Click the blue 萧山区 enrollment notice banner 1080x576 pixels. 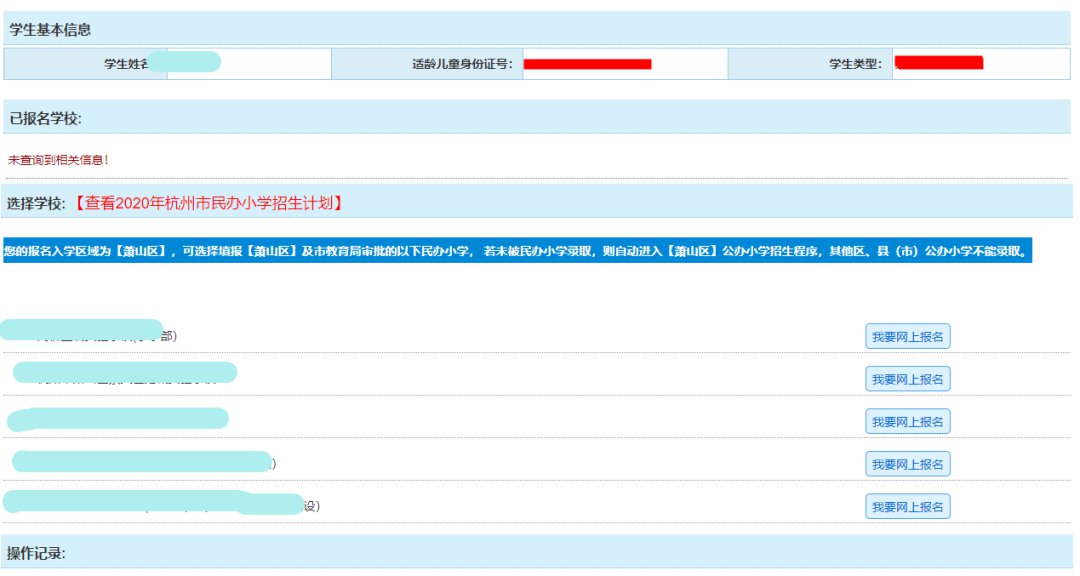tap(516, 251)
